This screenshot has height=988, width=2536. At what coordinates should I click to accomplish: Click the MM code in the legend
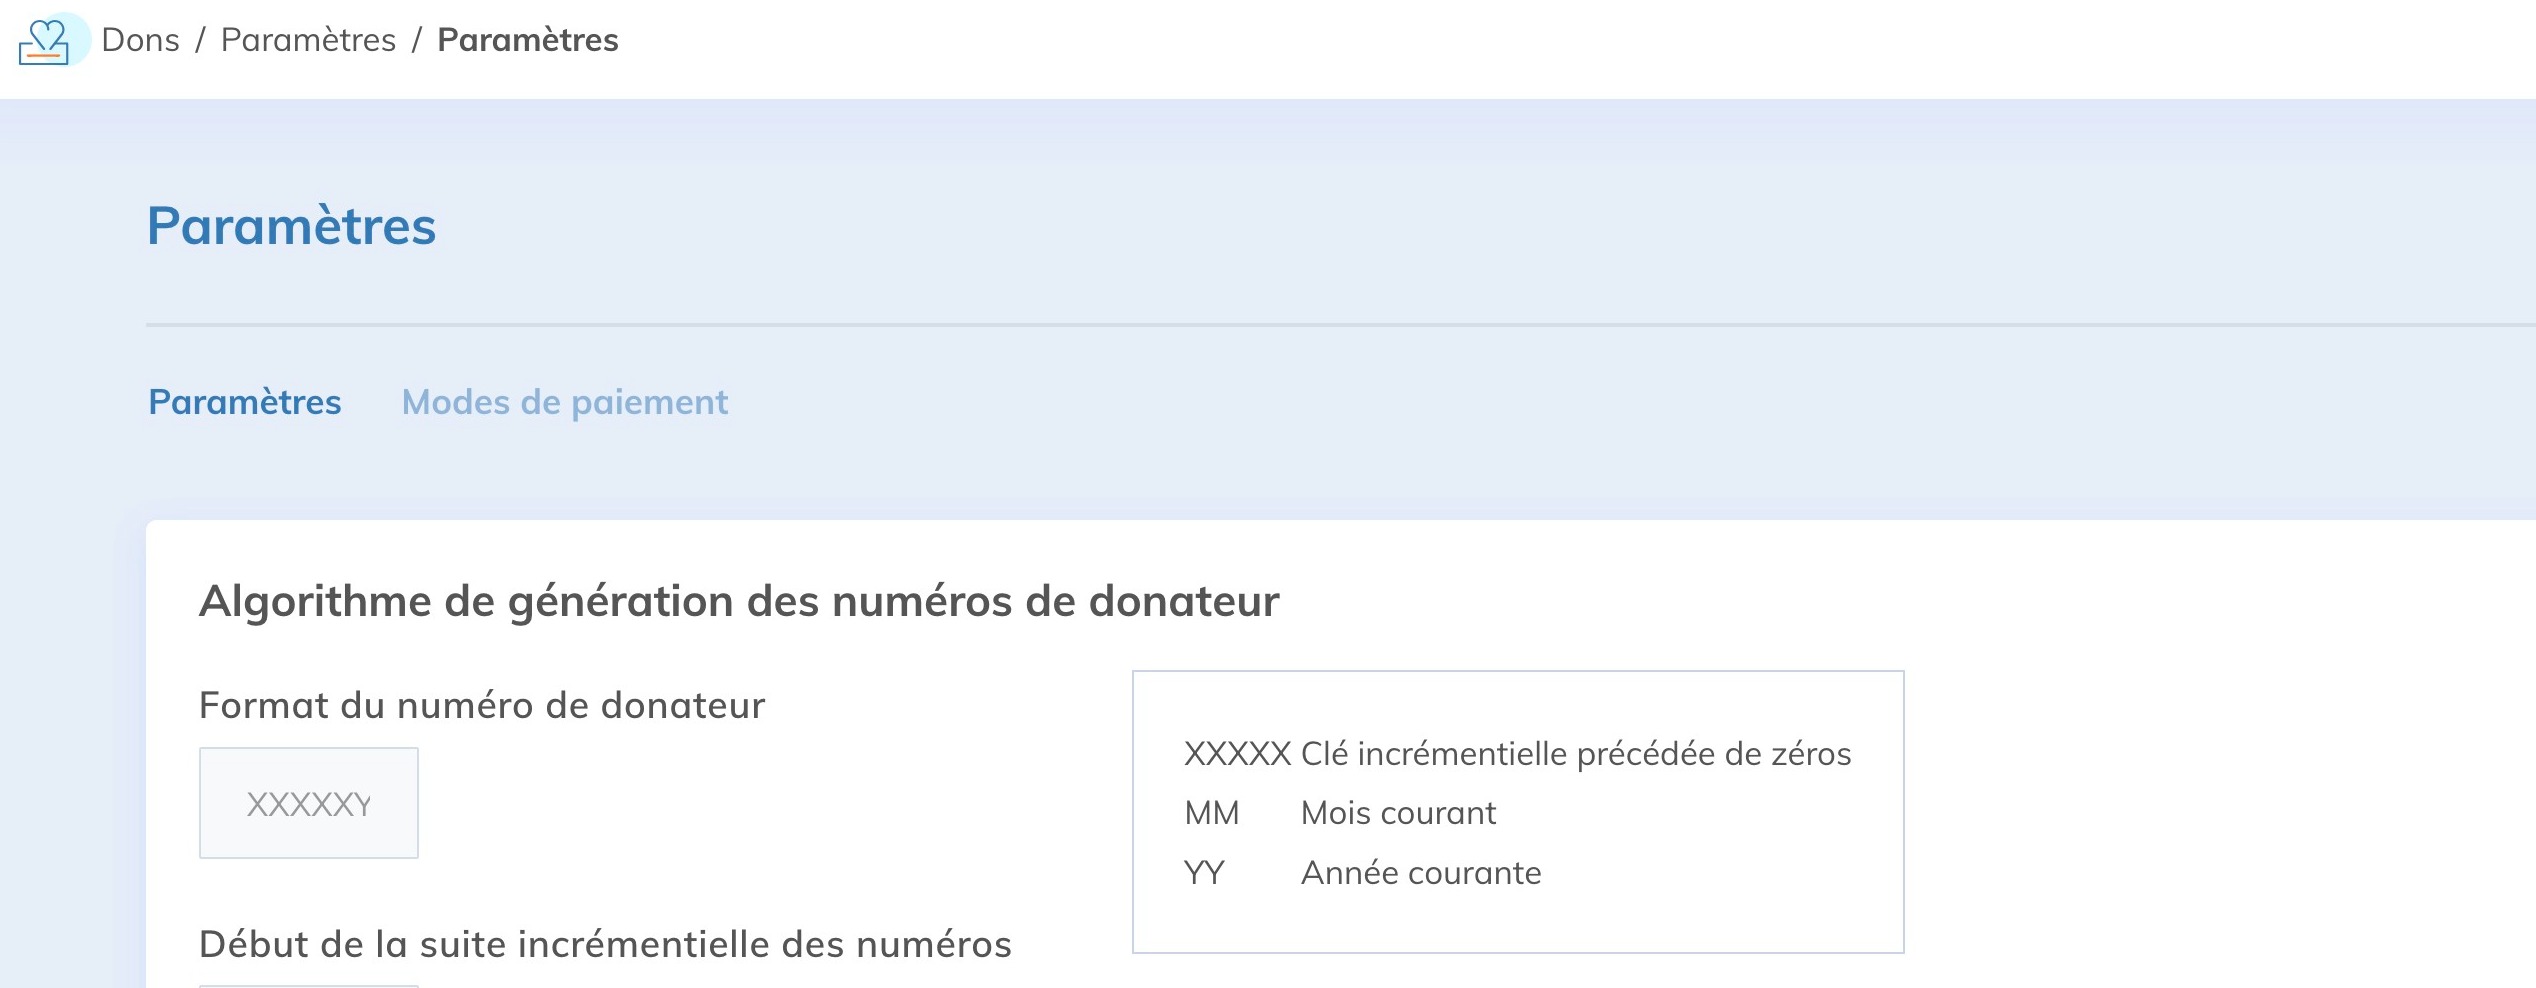pos(1212,813)
